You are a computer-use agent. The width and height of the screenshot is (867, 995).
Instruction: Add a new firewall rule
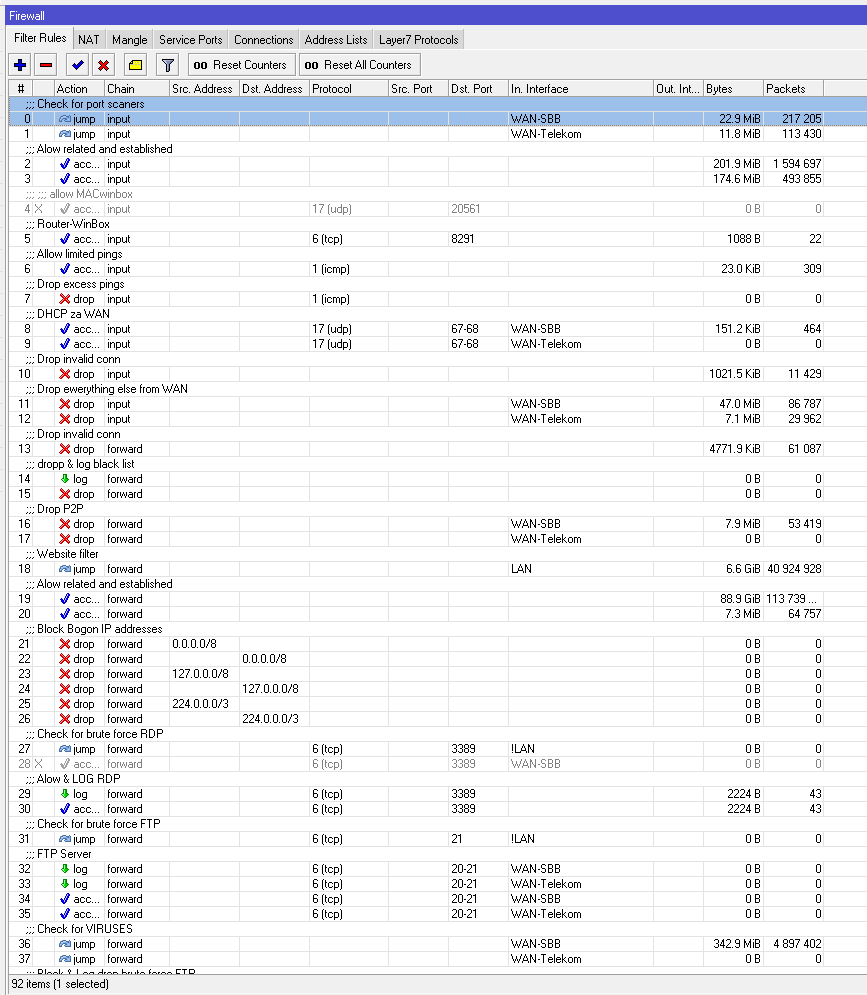tap(19, 64)
